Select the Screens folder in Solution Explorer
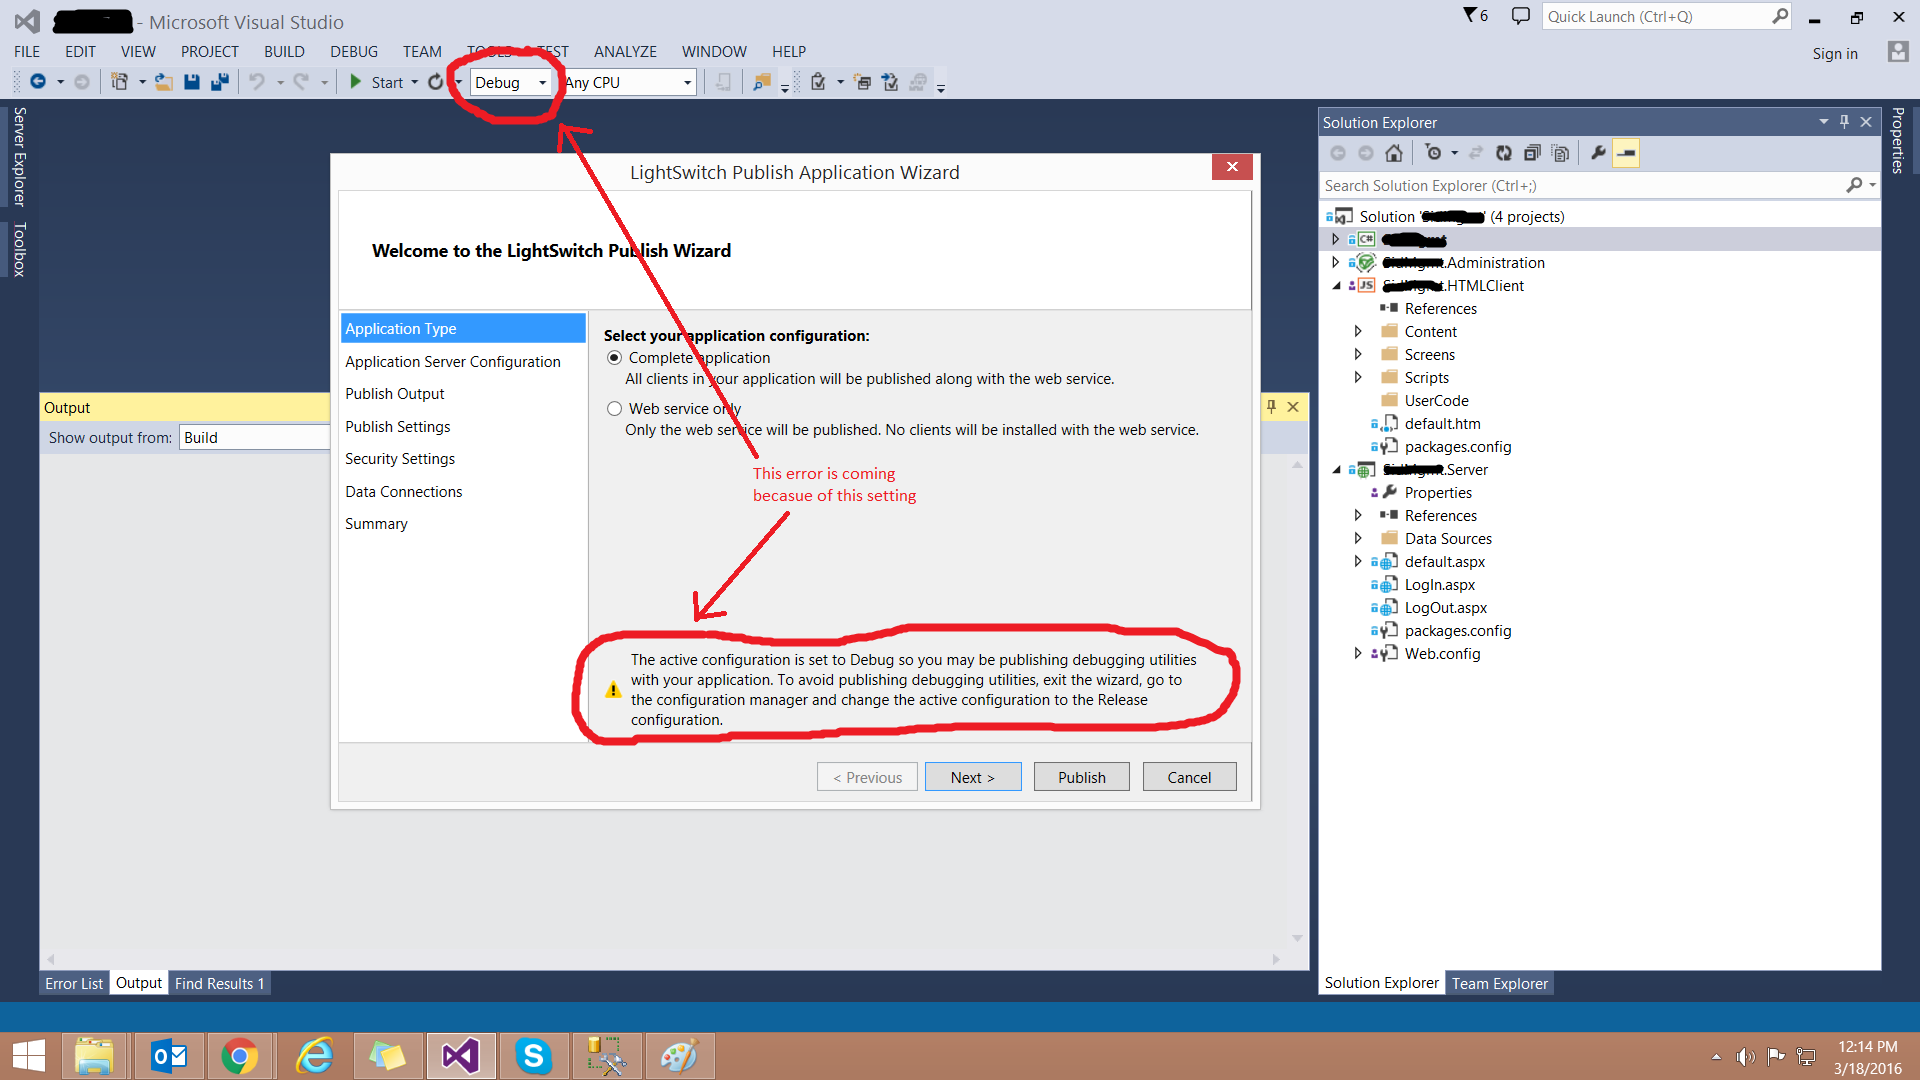 tap(1429, 354)
